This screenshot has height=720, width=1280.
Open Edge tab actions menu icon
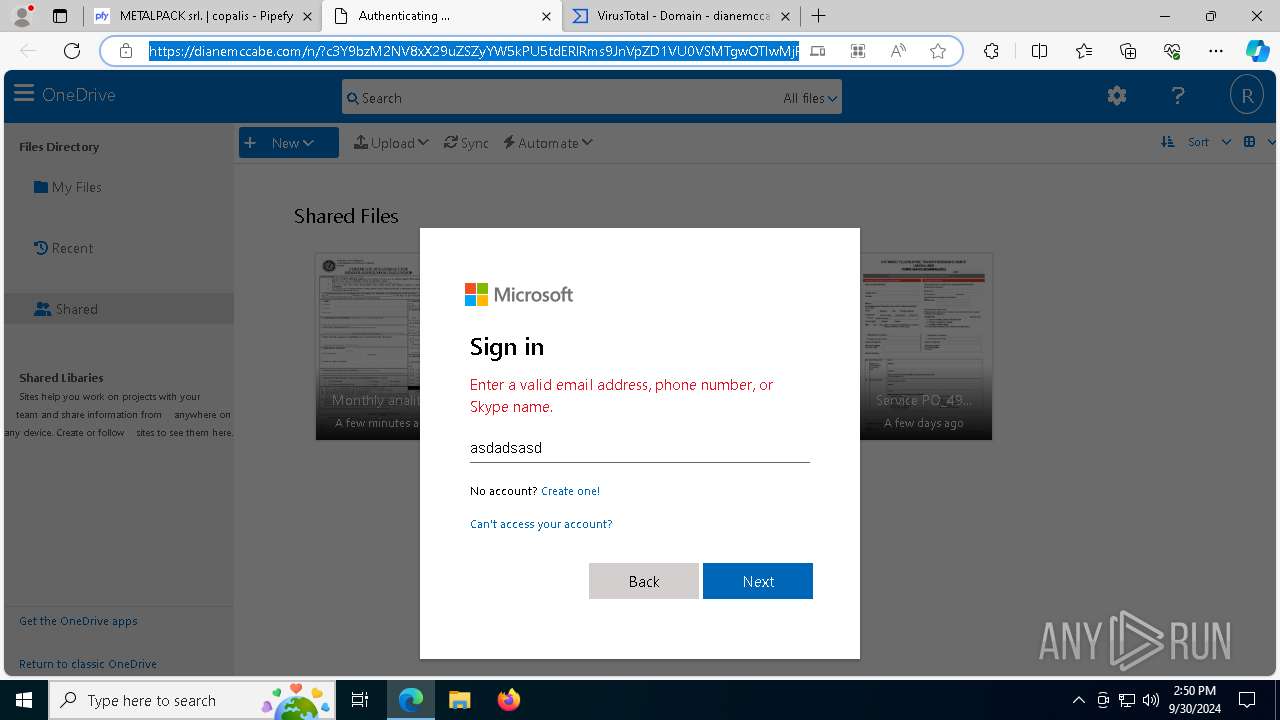click(x=60, y=16)
